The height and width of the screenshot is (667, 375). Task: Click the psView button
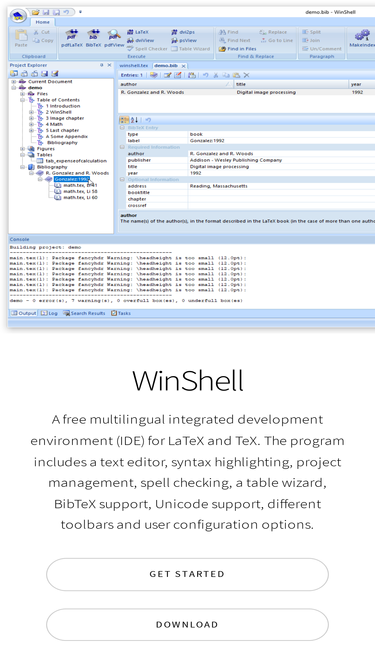click(x=184, y=40)
